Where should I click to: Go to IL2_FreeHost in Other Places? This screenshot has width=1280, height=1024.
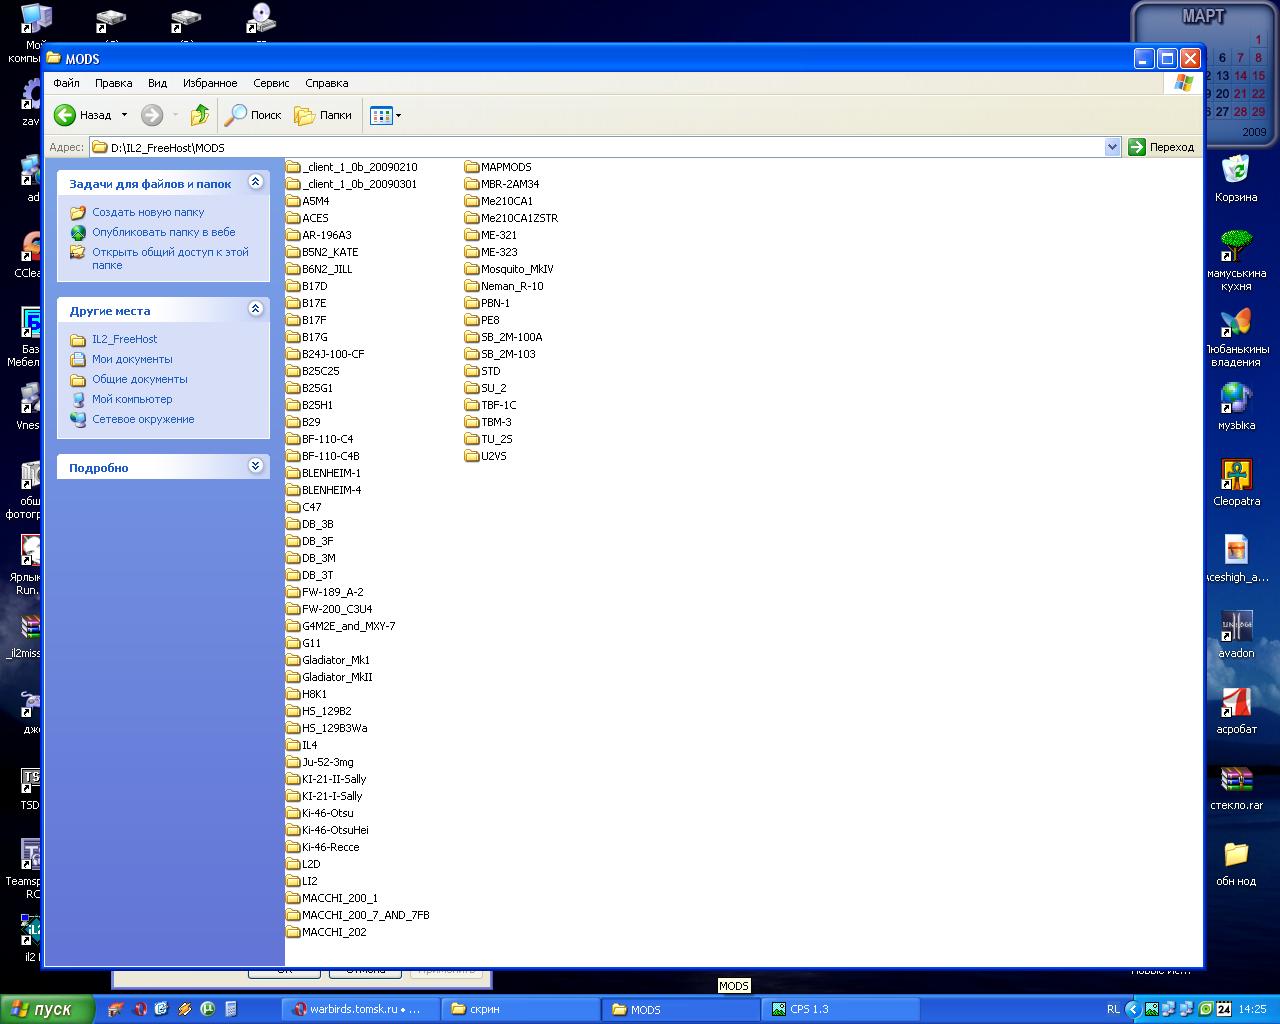click(x=124, y=339)
